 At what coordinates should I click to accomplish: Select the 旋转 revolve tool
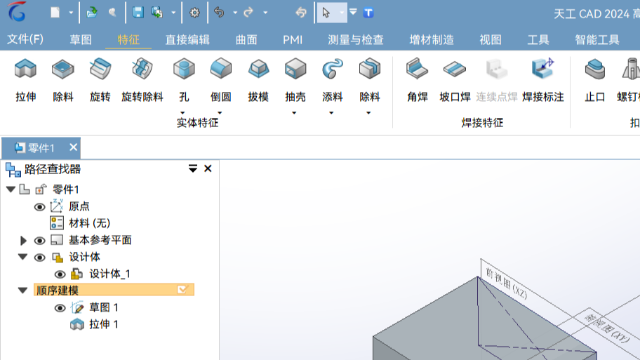point(100,79)
